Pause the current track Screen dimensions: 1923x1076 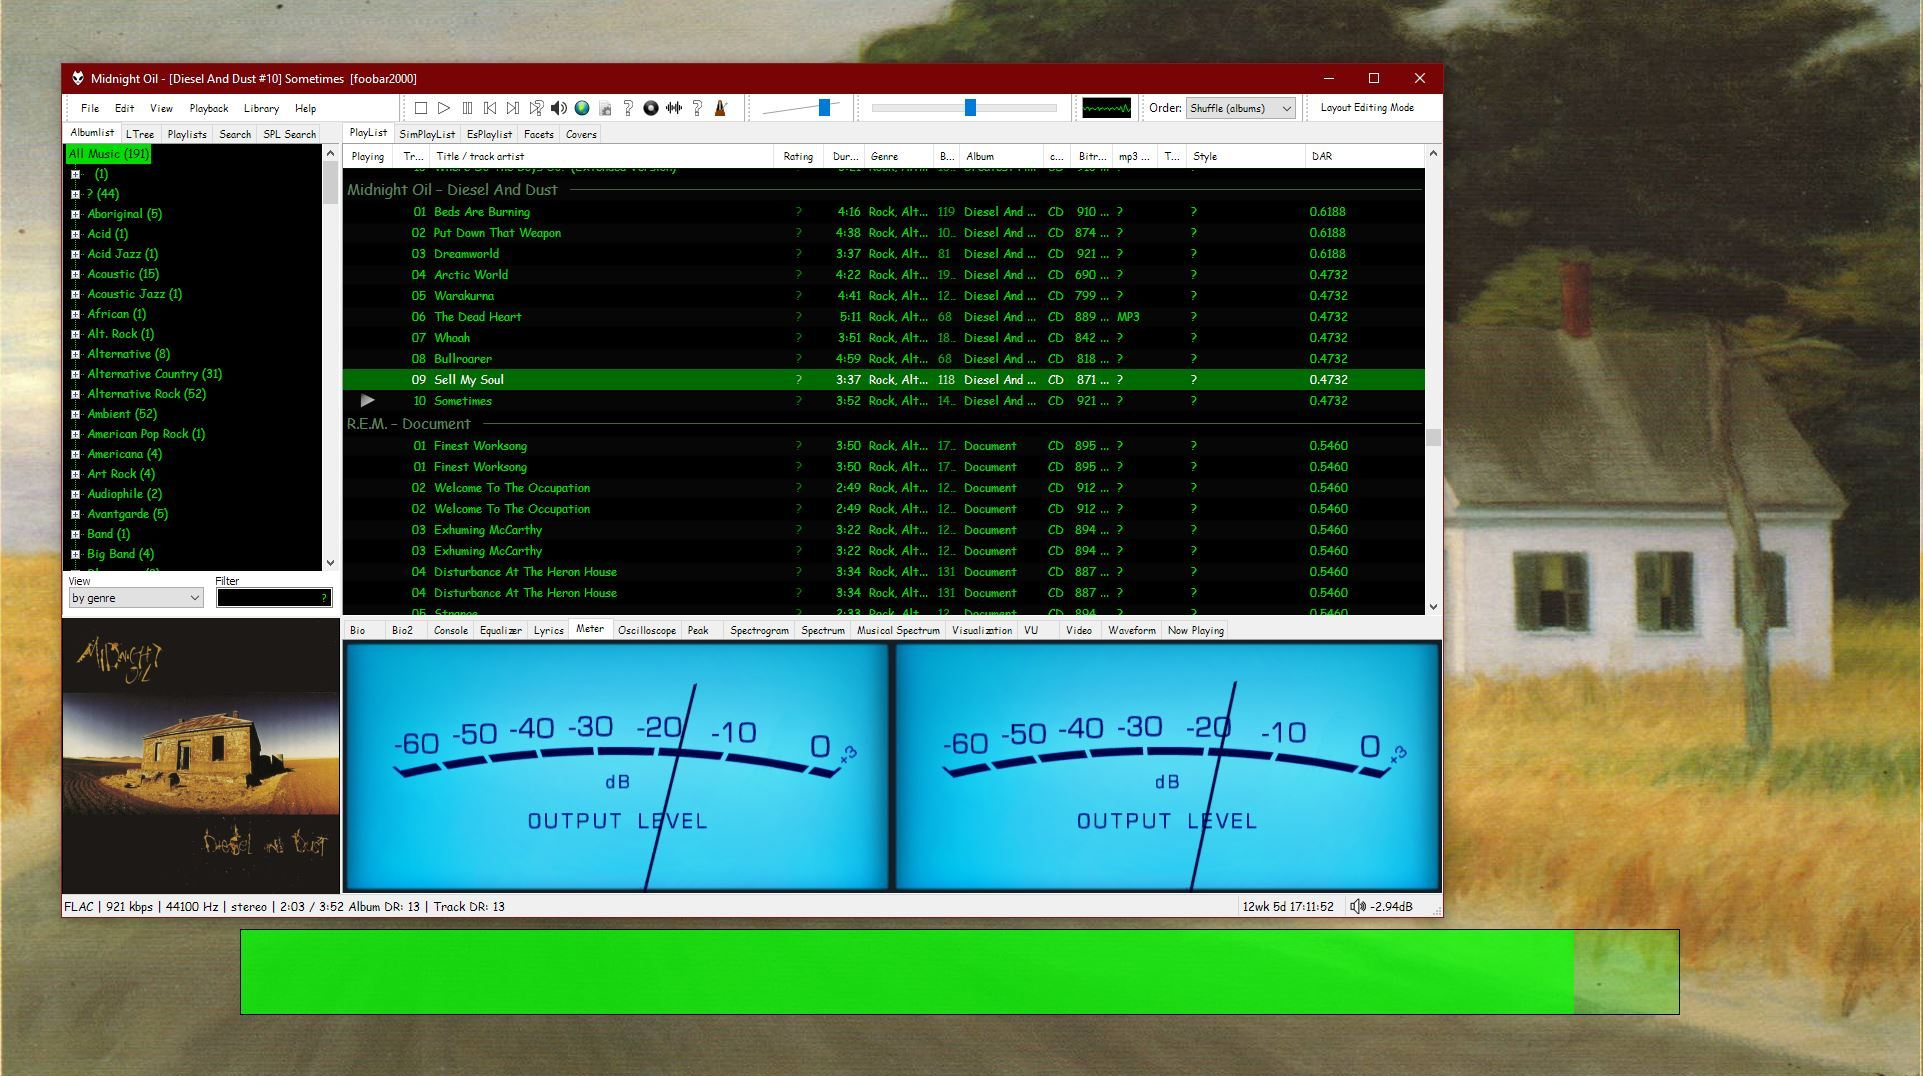[x=467, y=108]
